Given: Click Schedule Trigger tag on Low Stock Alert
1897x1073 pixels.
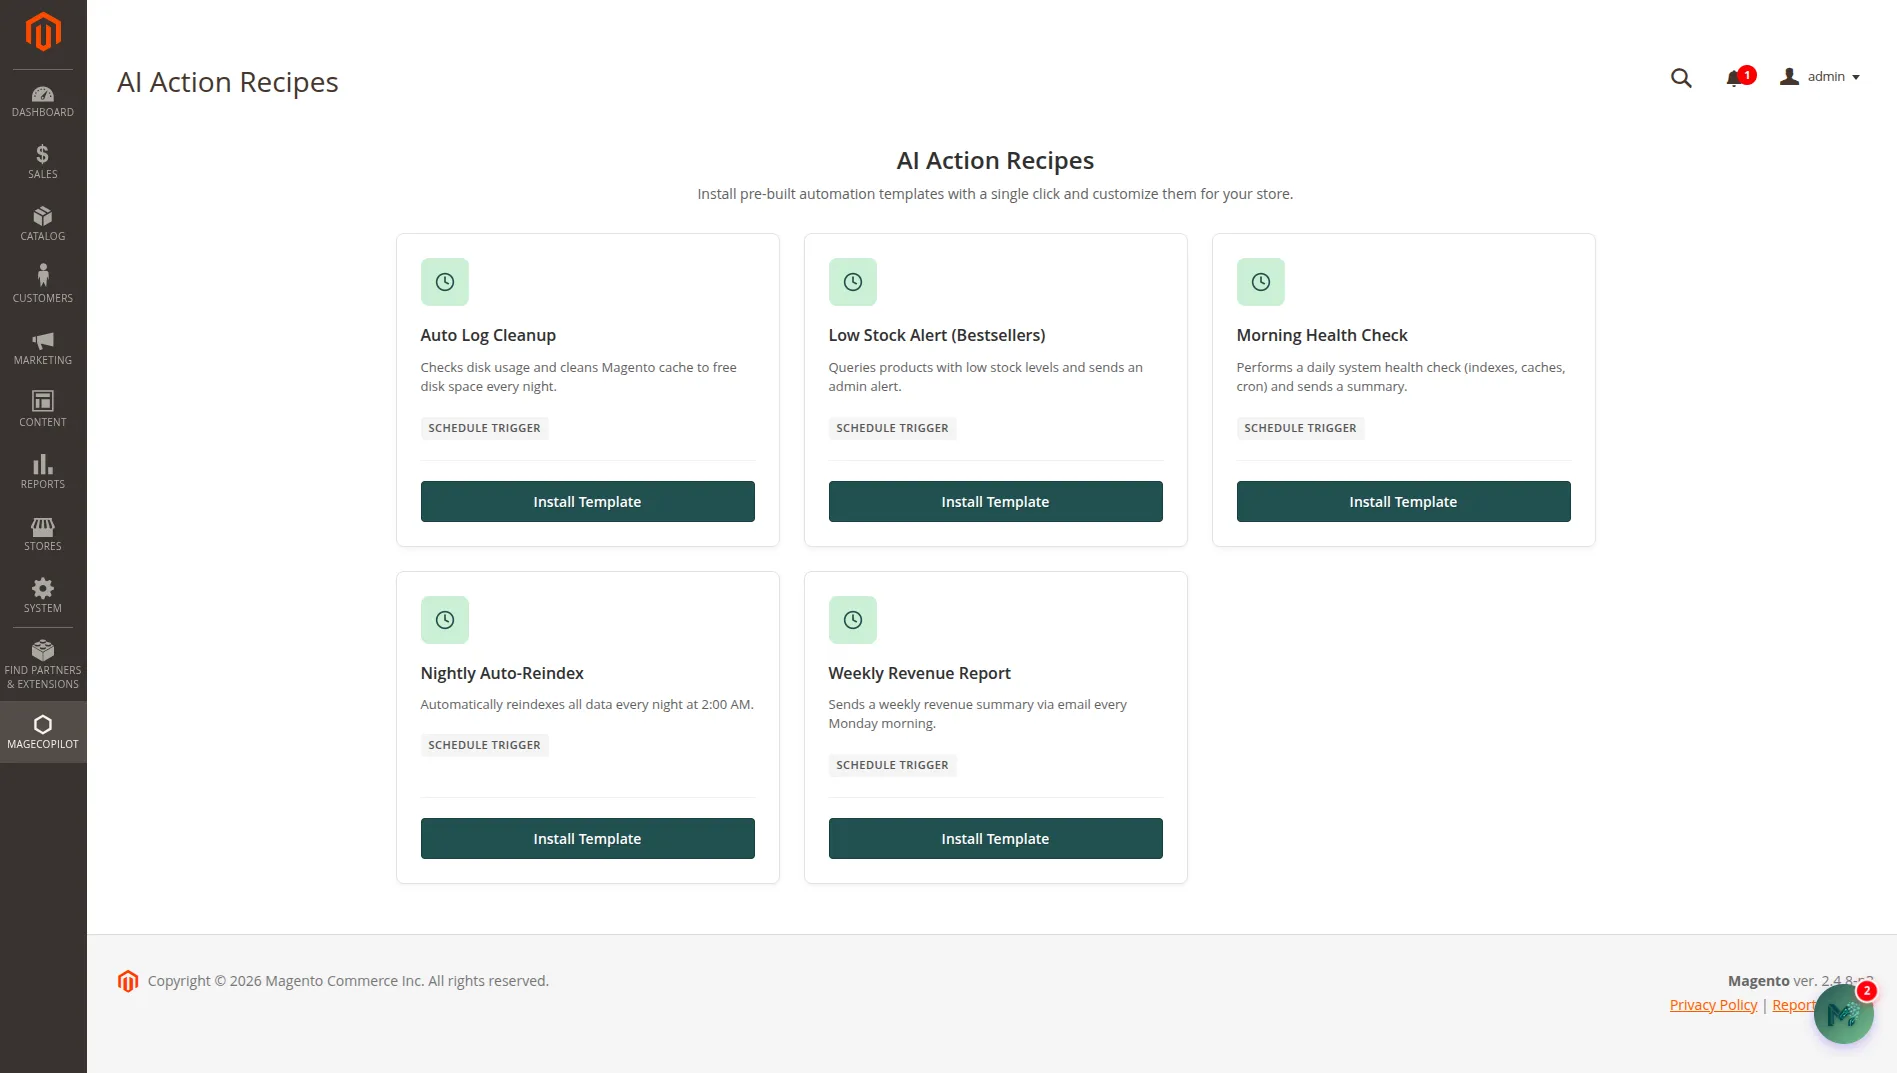Looking at the screenshot, I should click(893, 428).
